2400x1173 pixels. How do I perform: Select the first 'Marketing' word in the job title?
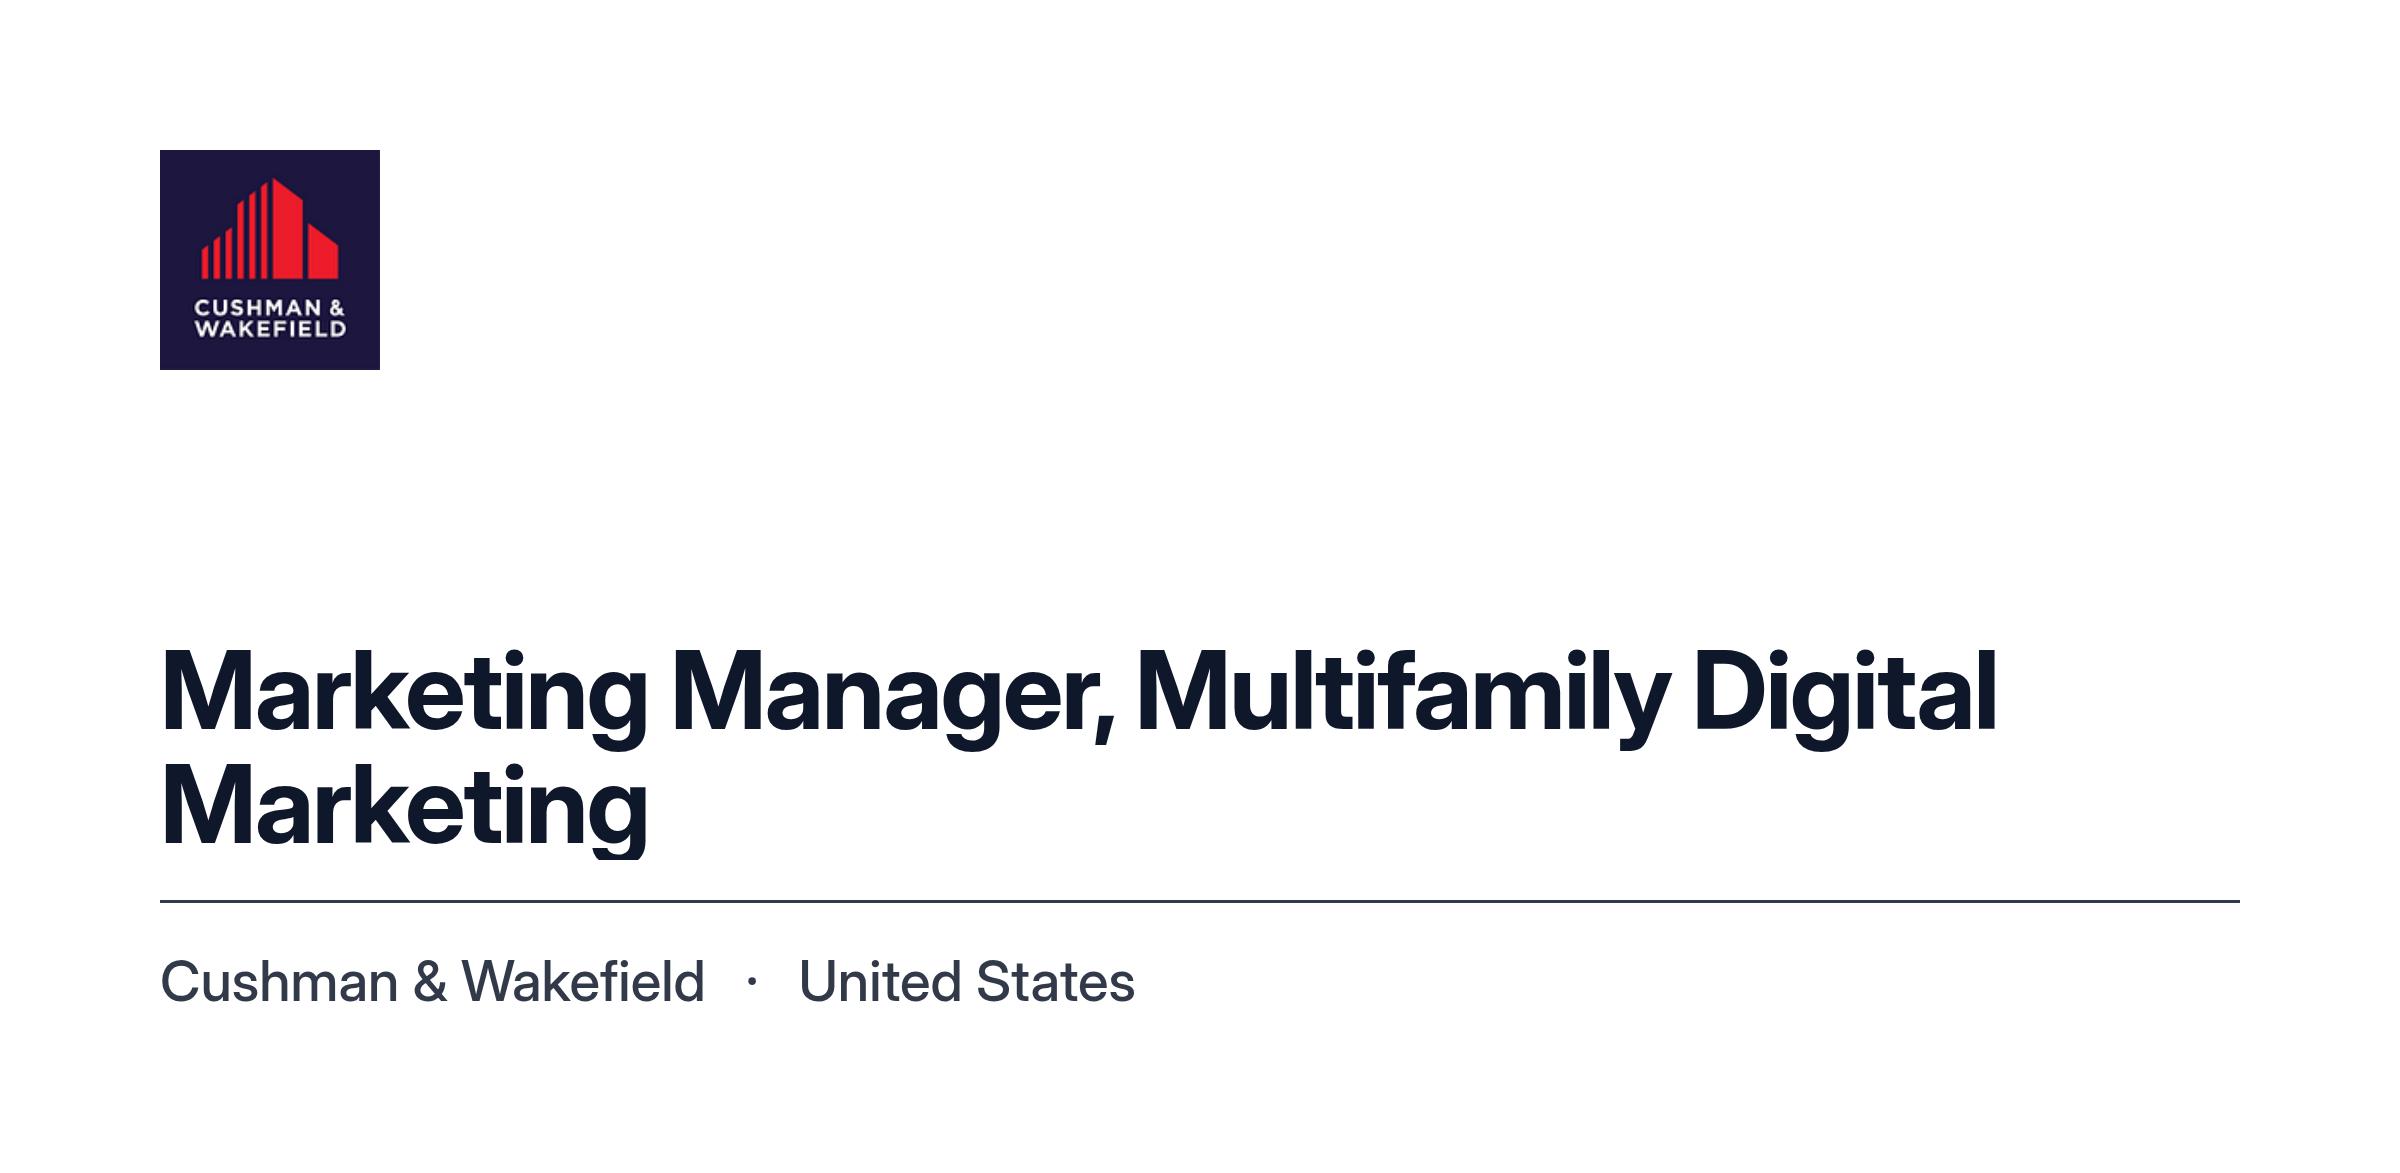404,696
